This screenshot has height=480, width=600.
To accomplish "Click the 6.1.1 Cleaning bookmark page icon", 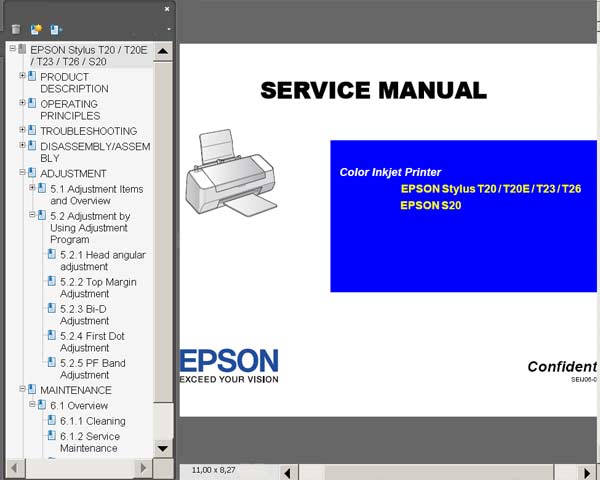I will tap(52, 420).
